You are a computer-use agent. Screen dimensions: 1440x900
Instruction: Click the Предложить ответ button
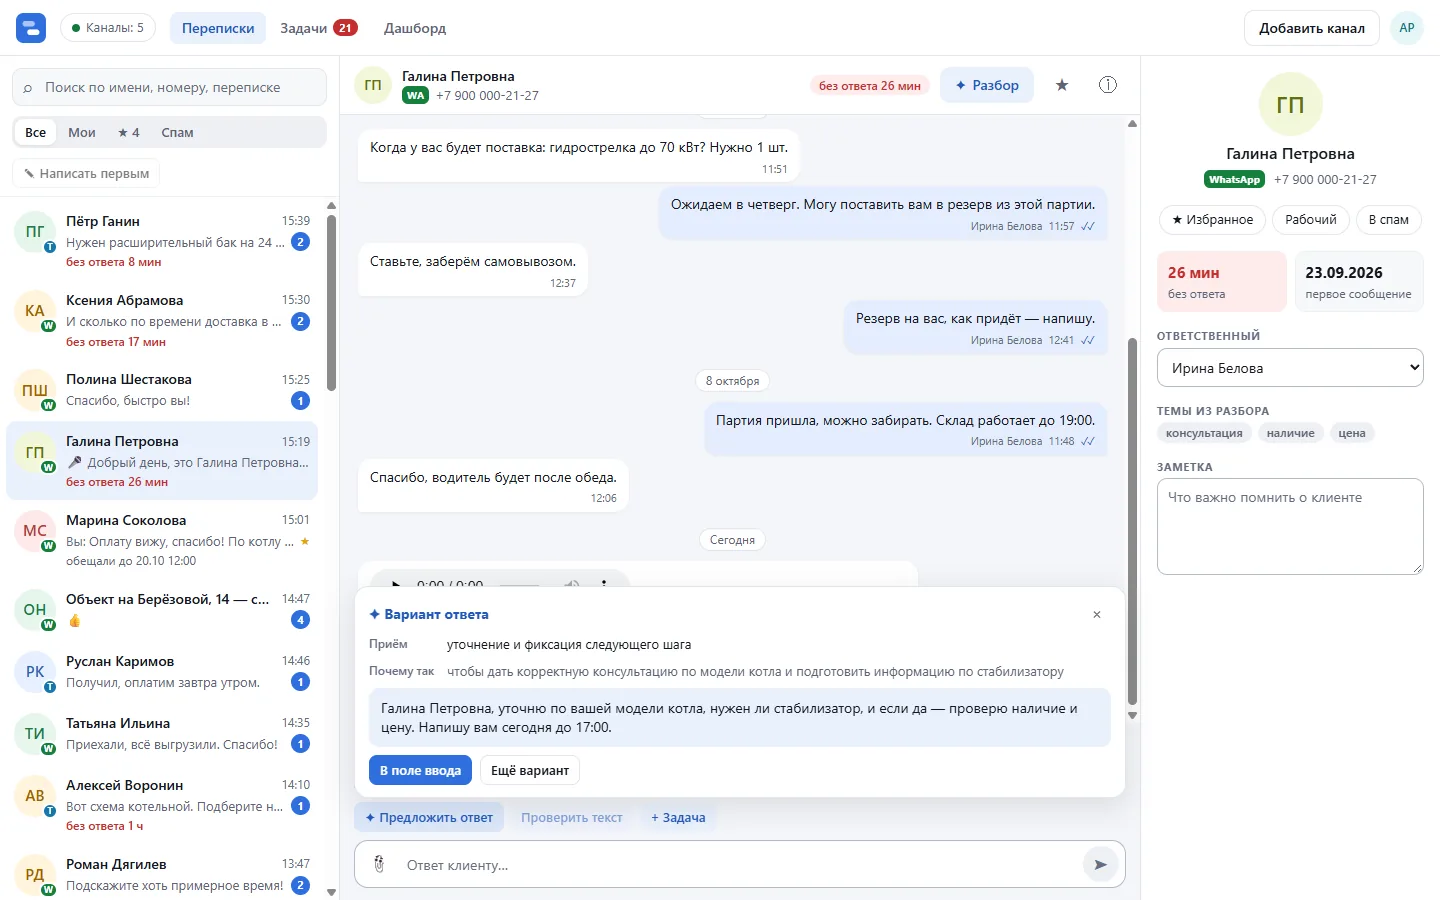(429, 817)
